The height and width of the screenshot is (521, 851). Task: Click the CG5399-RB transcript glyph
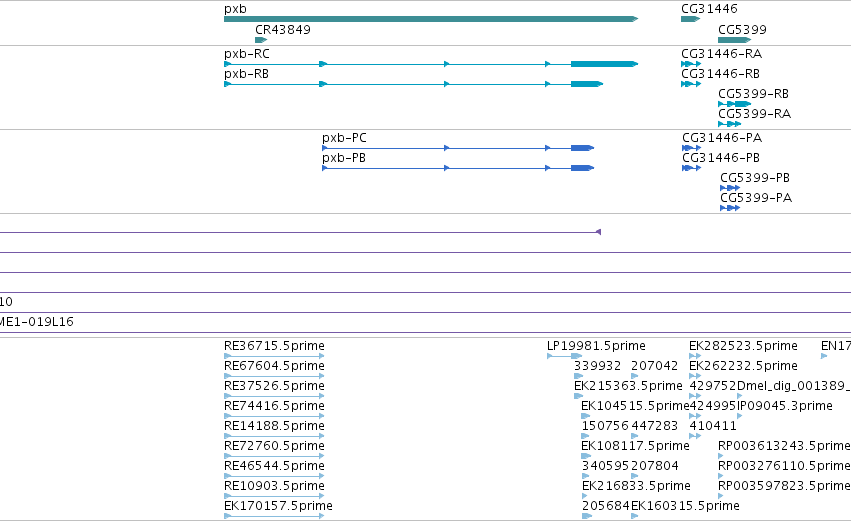734,104
